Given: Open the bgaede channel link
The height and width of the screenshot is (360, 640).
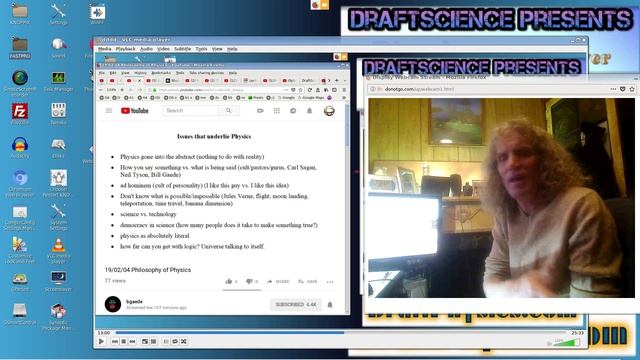Looking at the screenshot, I should [134, 302].
